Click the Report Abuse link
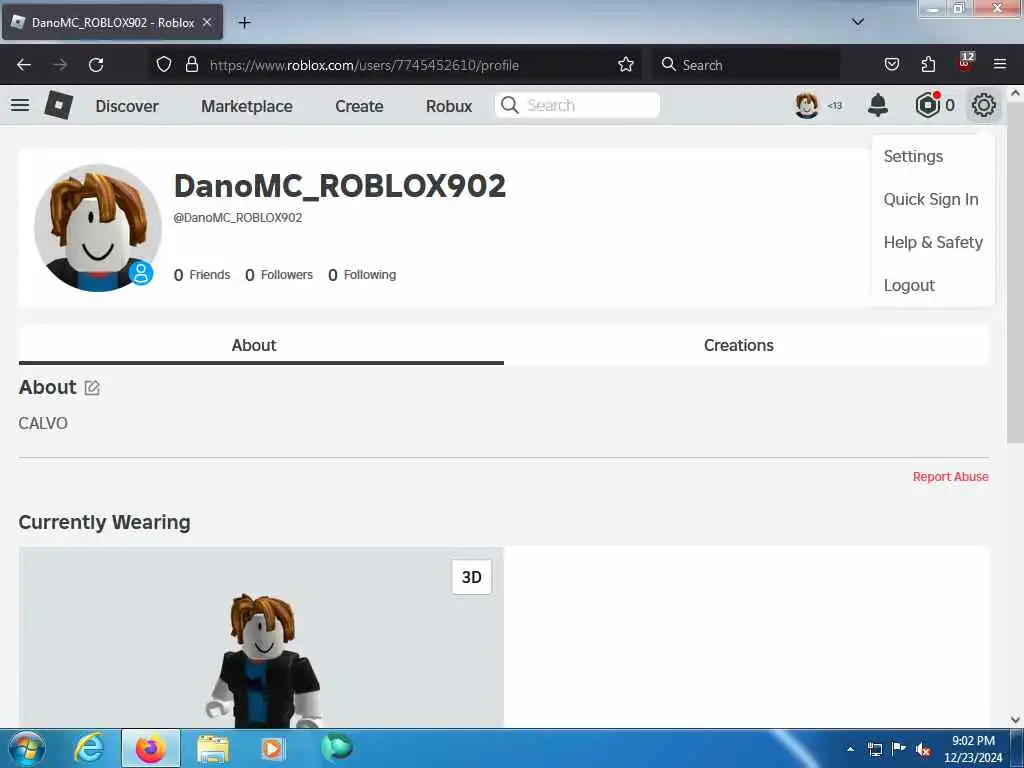The image size is (1024, 768). (x=950, y=477)
